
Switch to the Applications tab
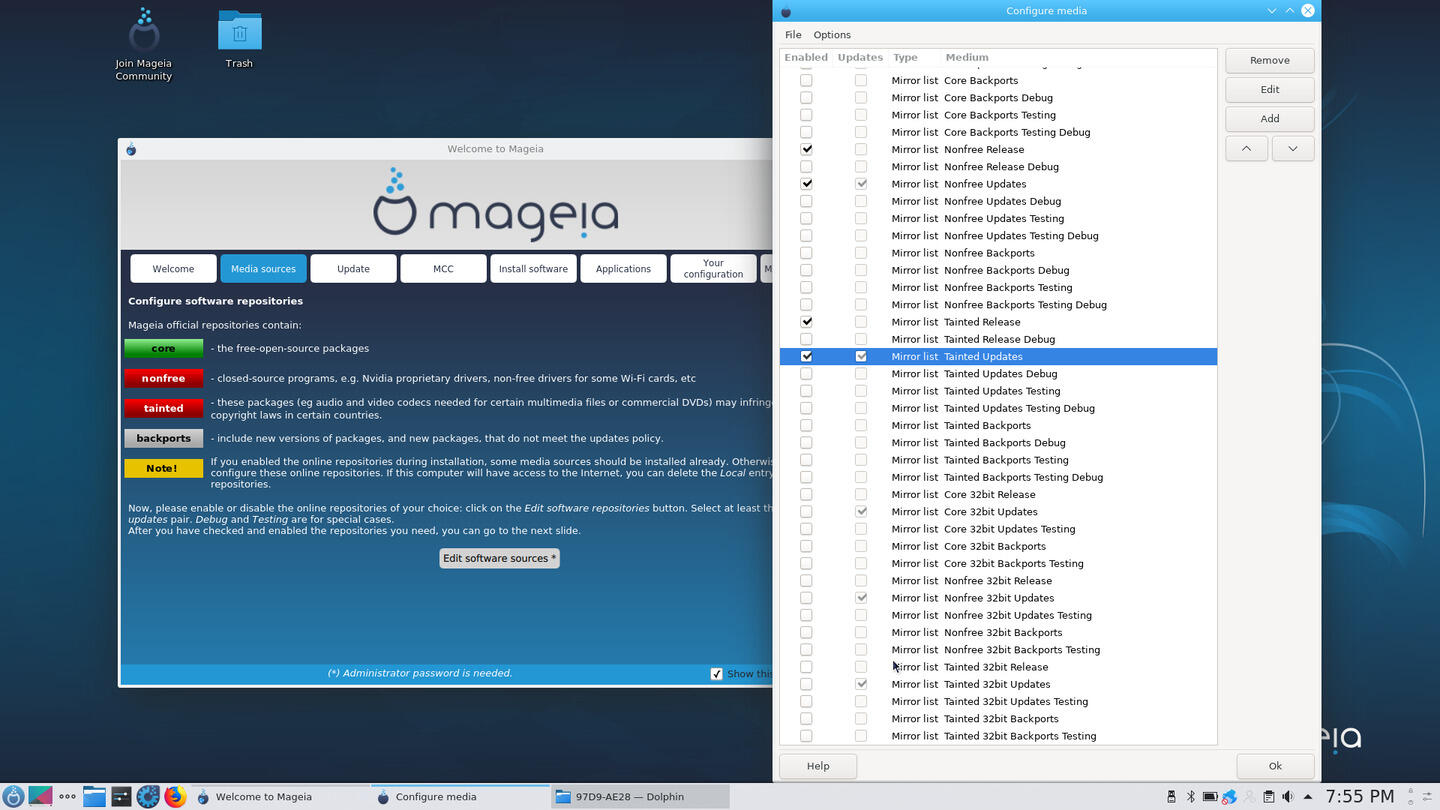pos(623,269)
